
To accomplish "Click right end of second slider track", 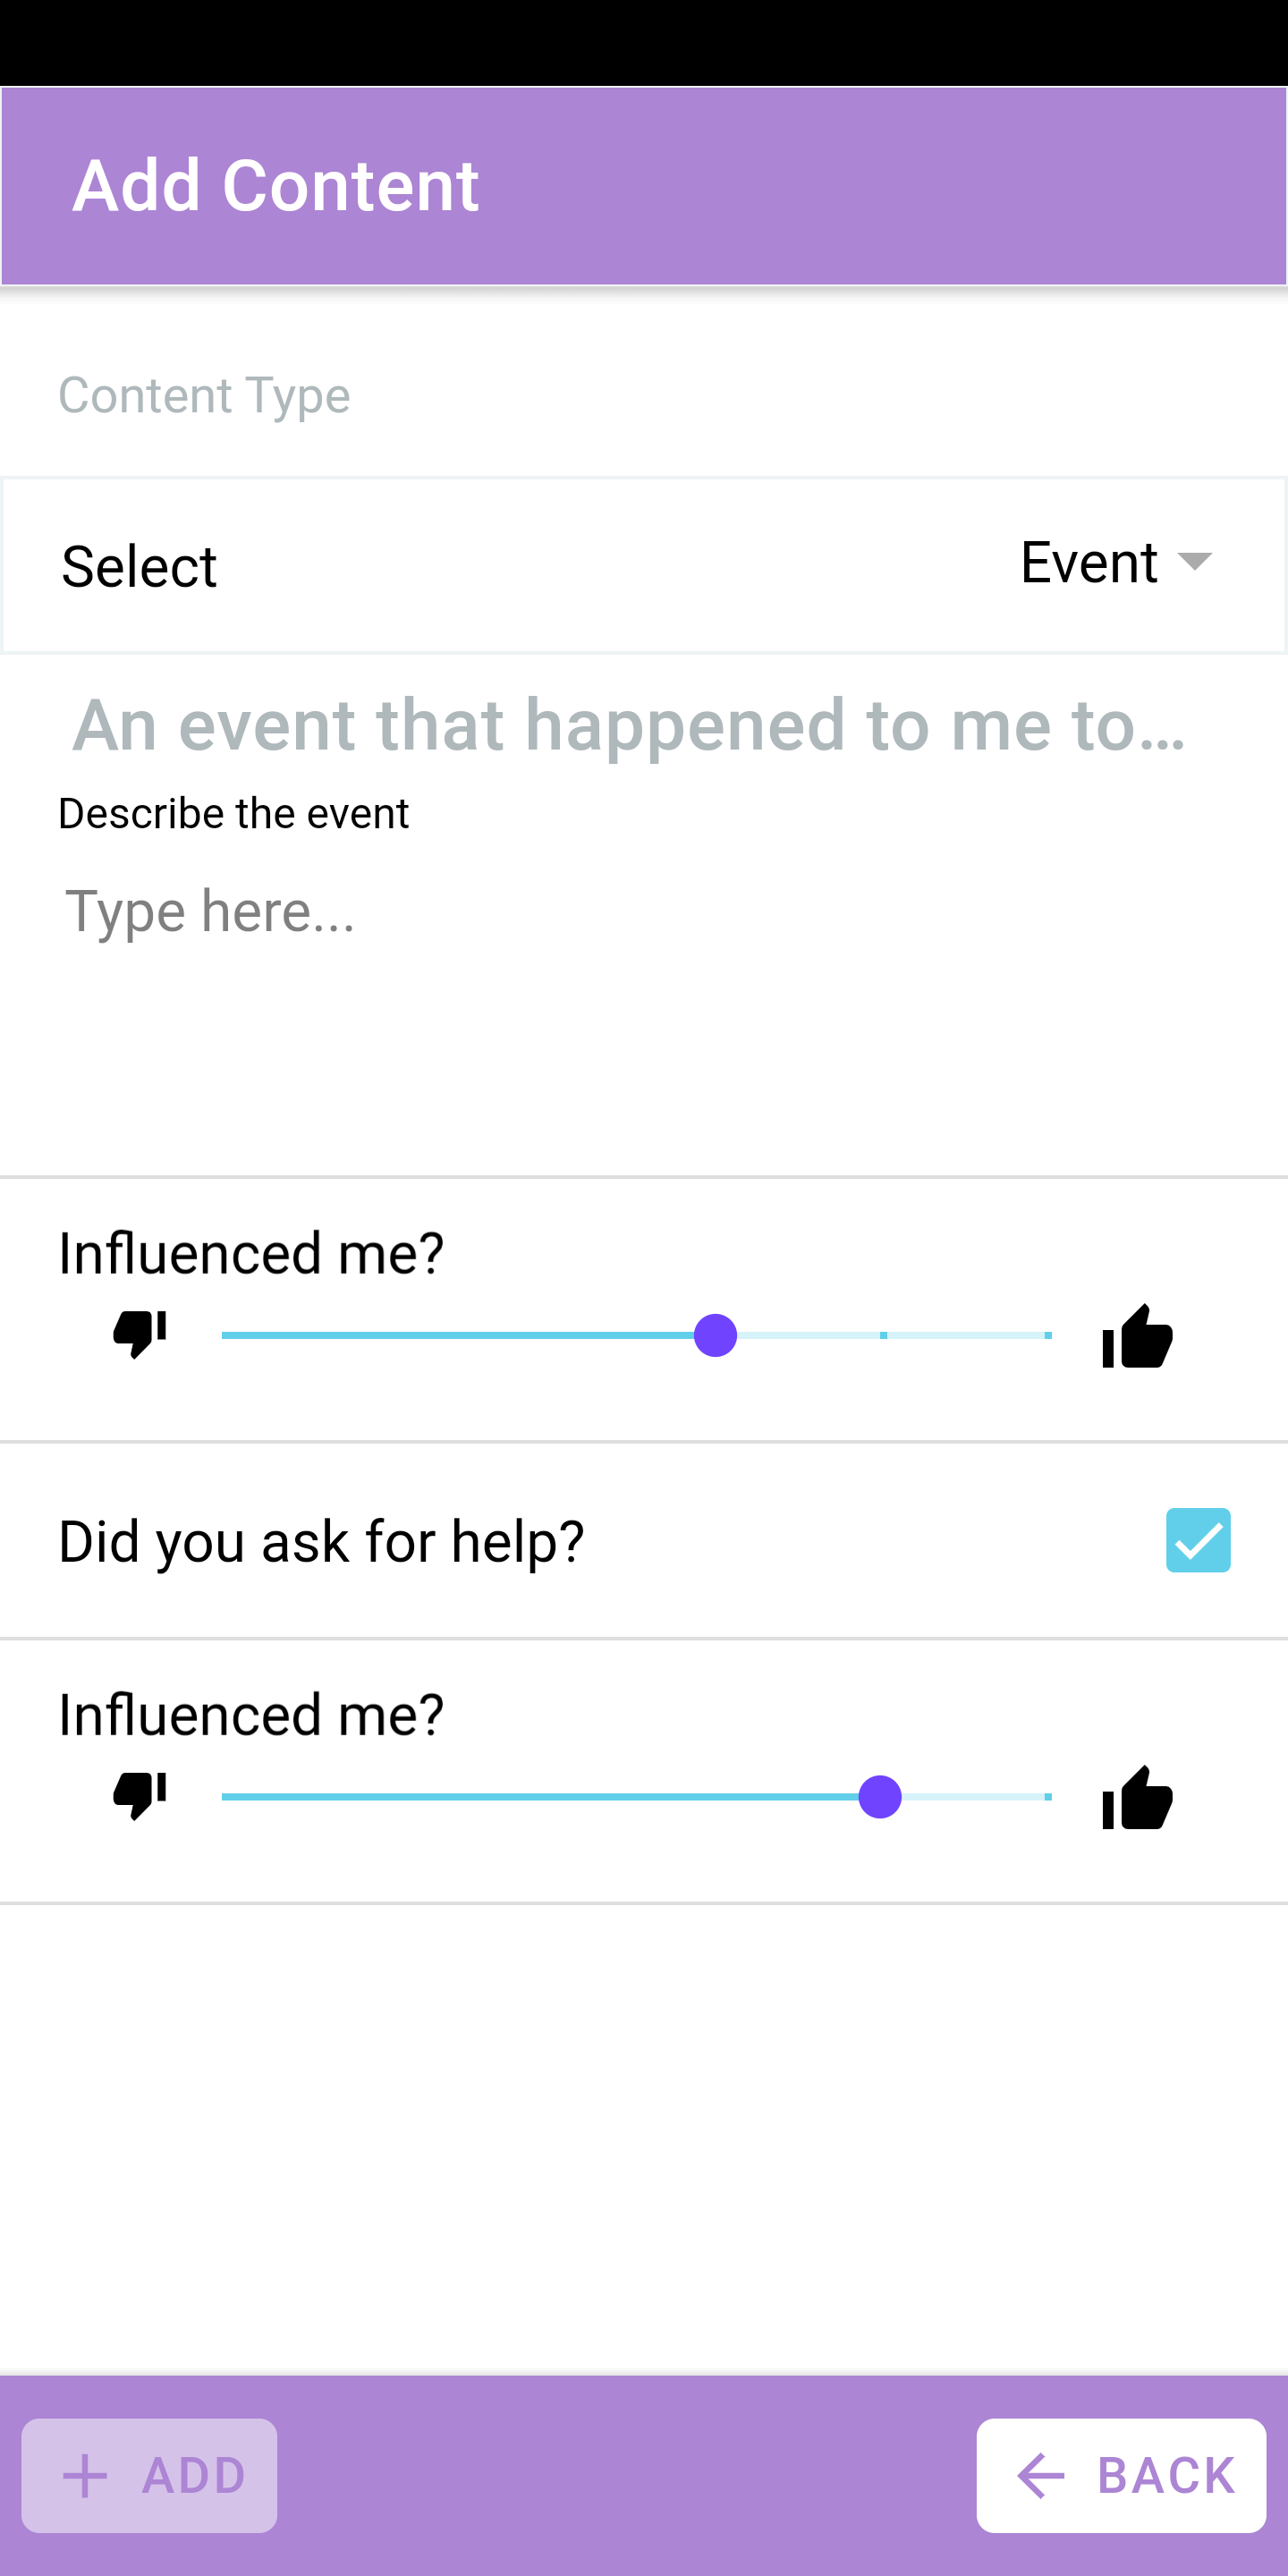I will (x=1047, y=1797).
